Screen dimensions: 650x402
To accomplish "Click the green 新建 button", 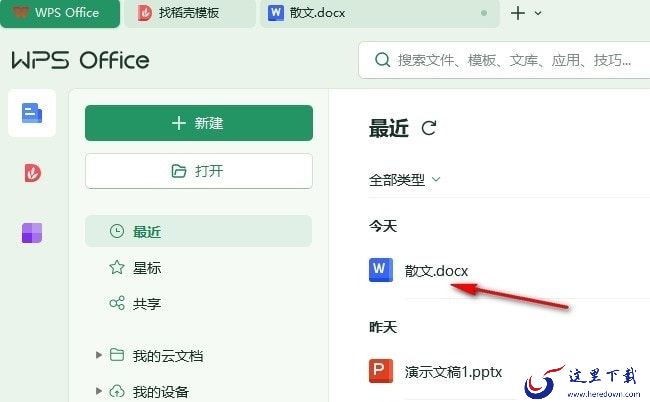I will (199, 123).
